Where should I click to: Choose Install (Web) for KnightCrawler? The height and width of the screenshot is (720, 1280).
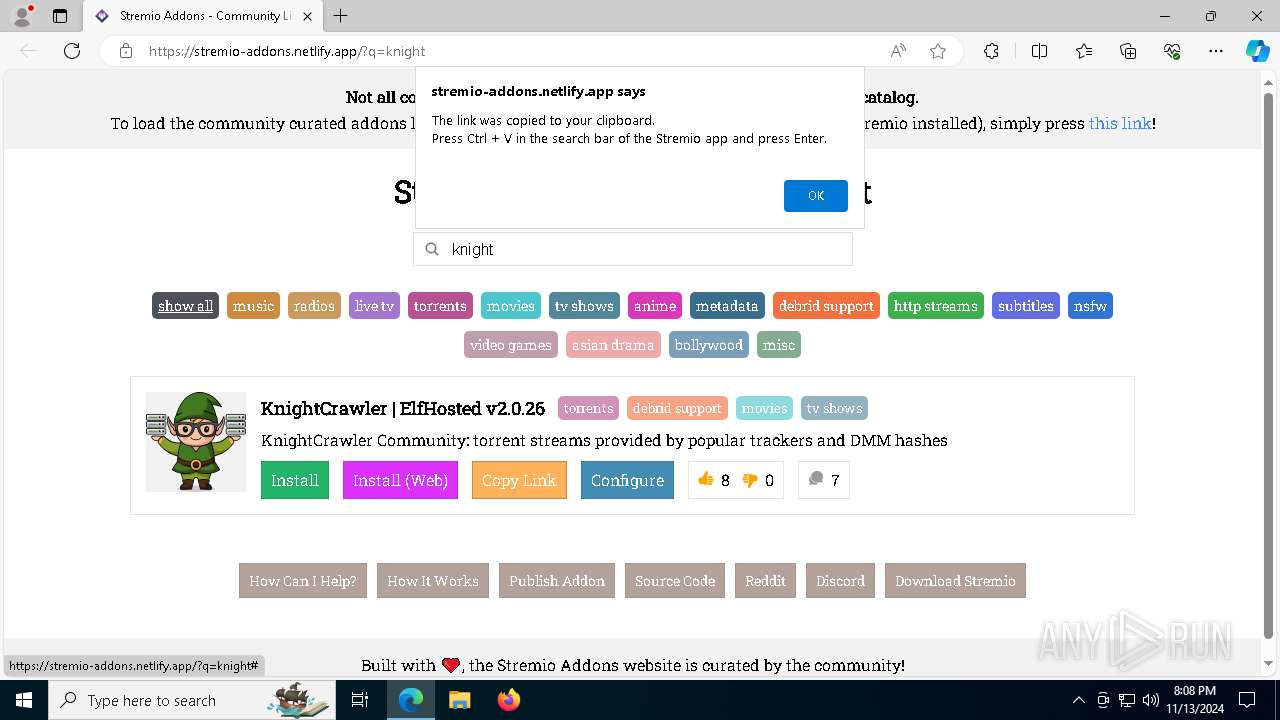tap(400, 480)
